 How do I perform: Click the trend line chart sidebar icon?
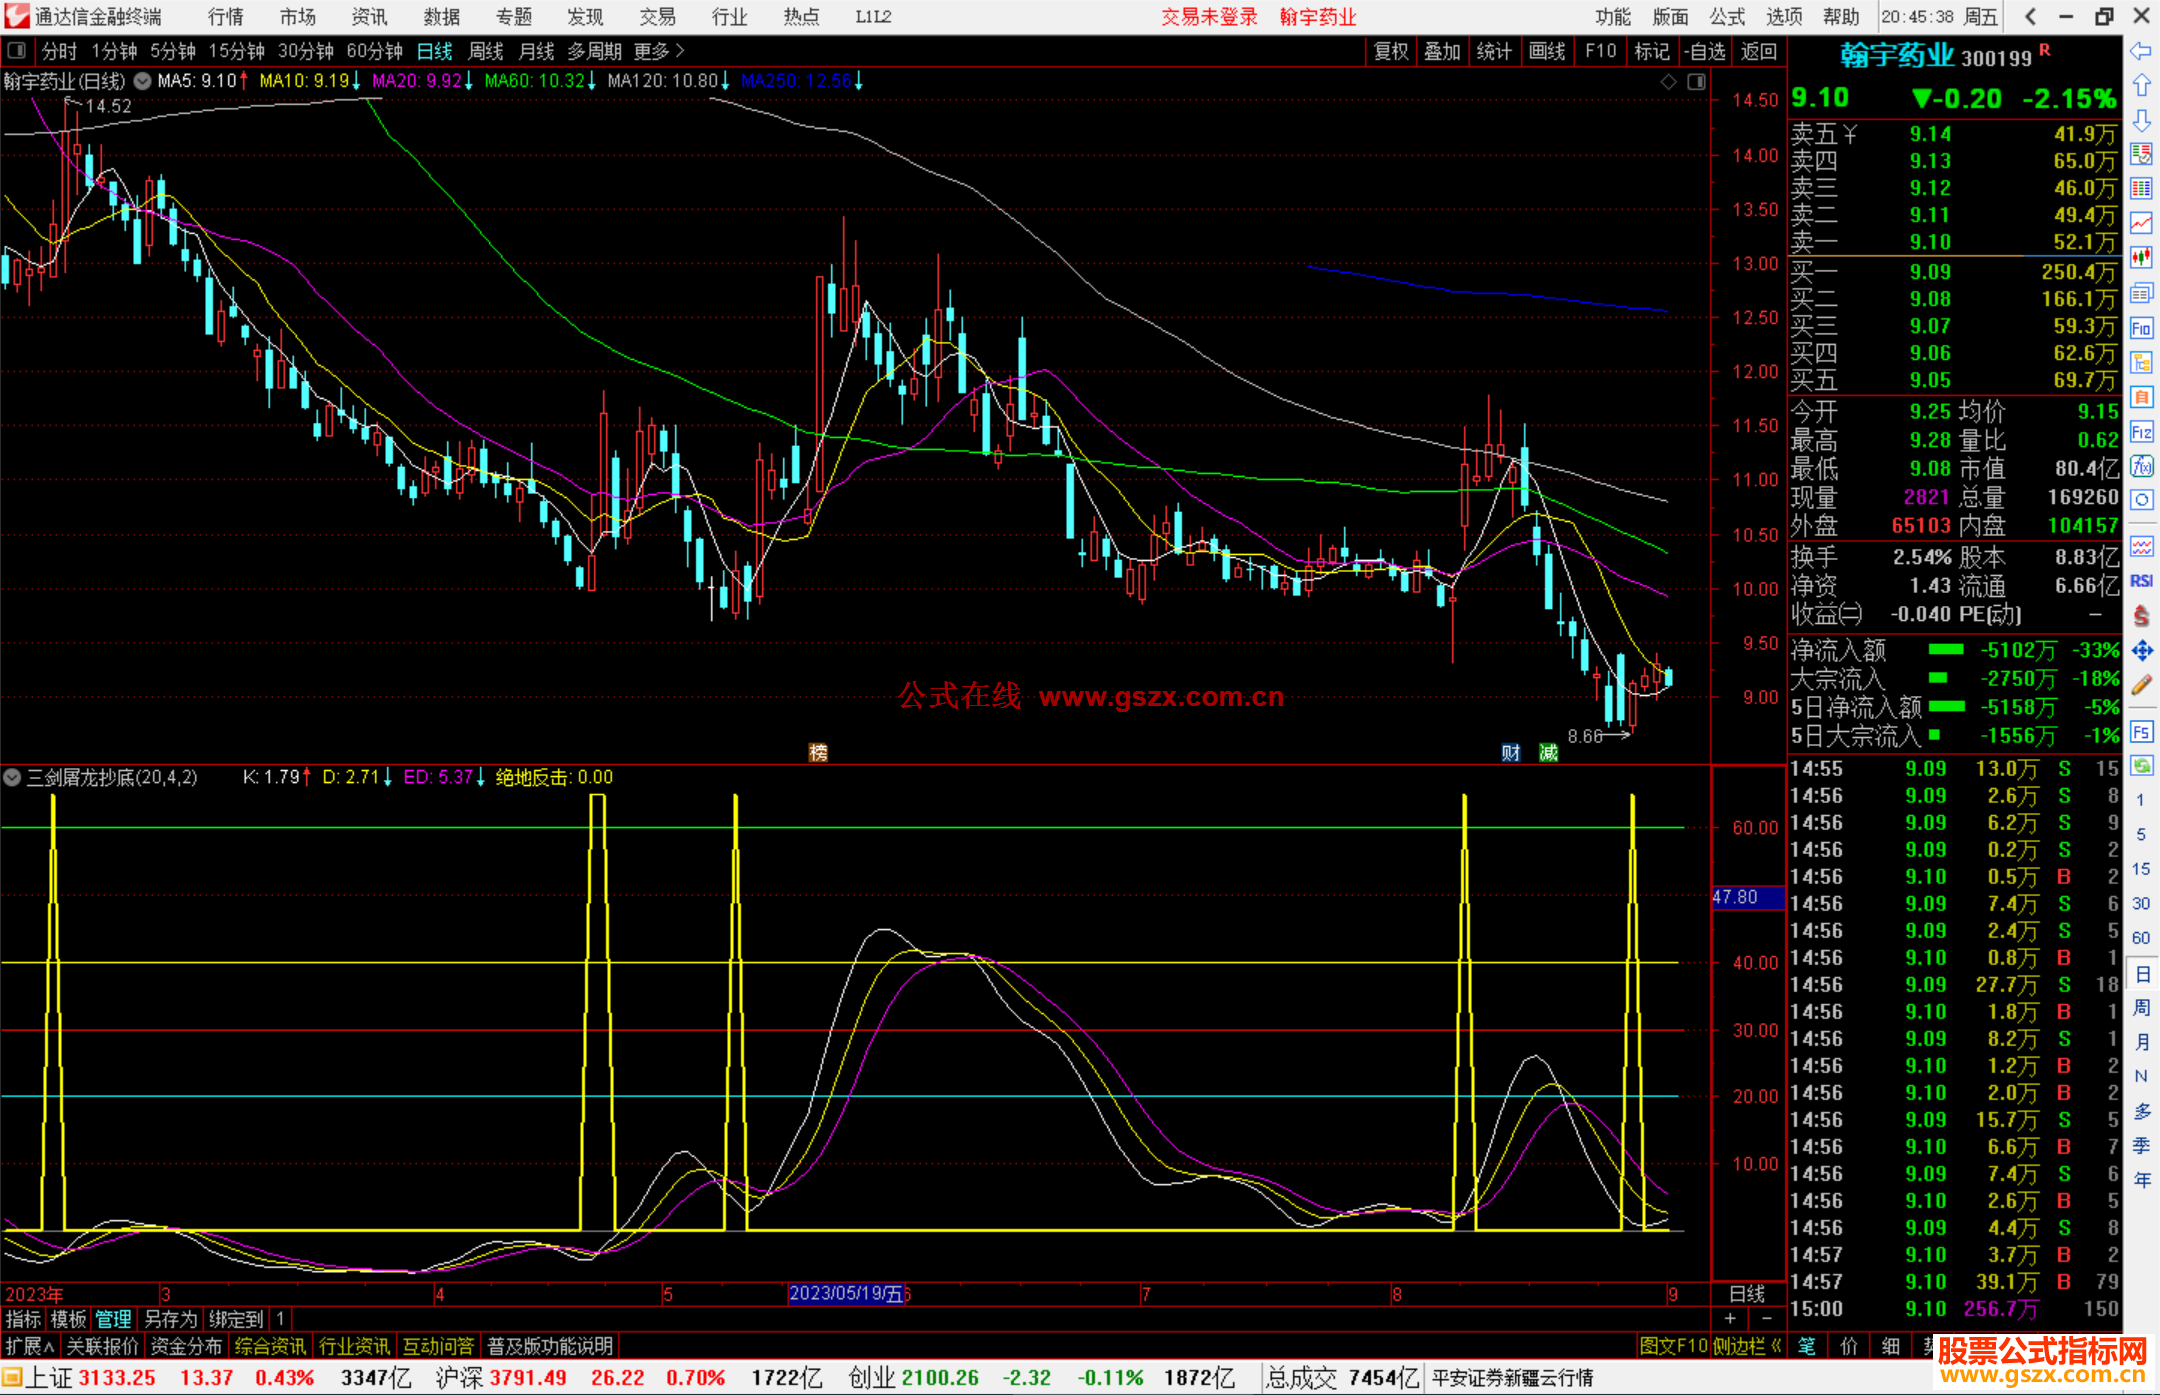2141,223
